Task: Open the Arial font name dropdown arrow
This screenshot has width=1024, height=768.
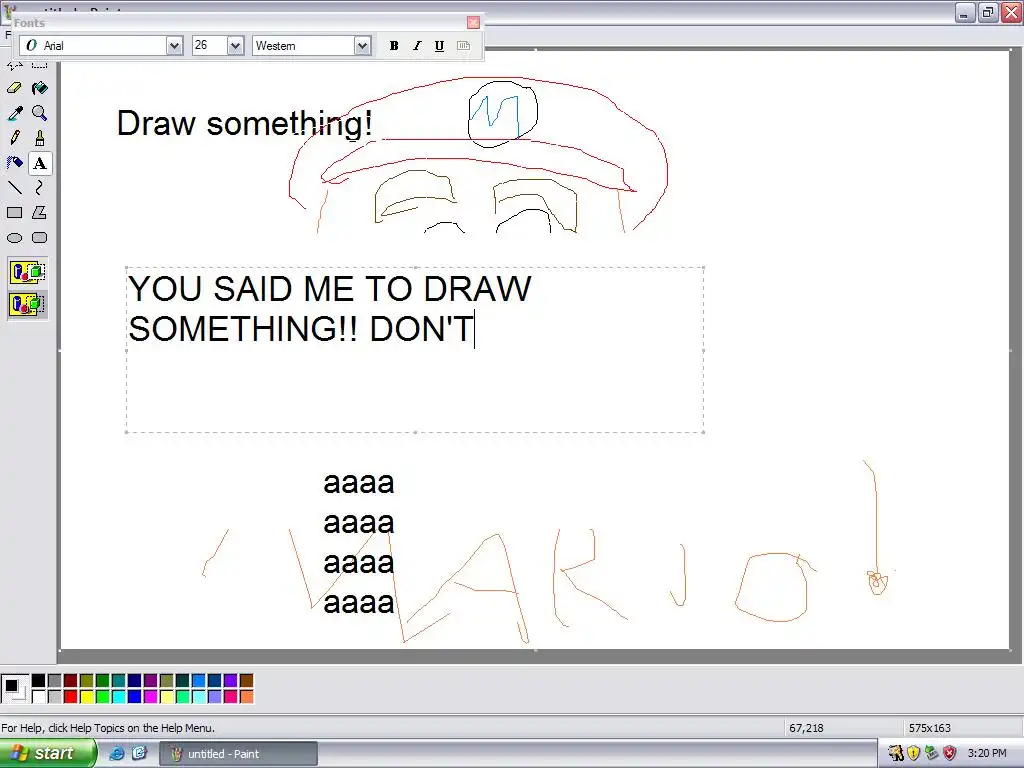Action: 174,46
